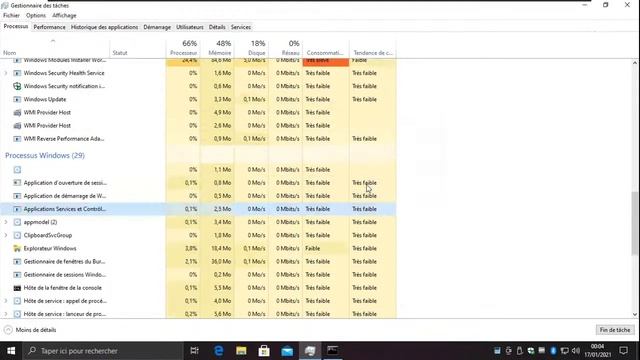Click Gestionnaire de sessions Windo... icon
The width and height of the screenshot is (640, 360).
tap(17, 275)
